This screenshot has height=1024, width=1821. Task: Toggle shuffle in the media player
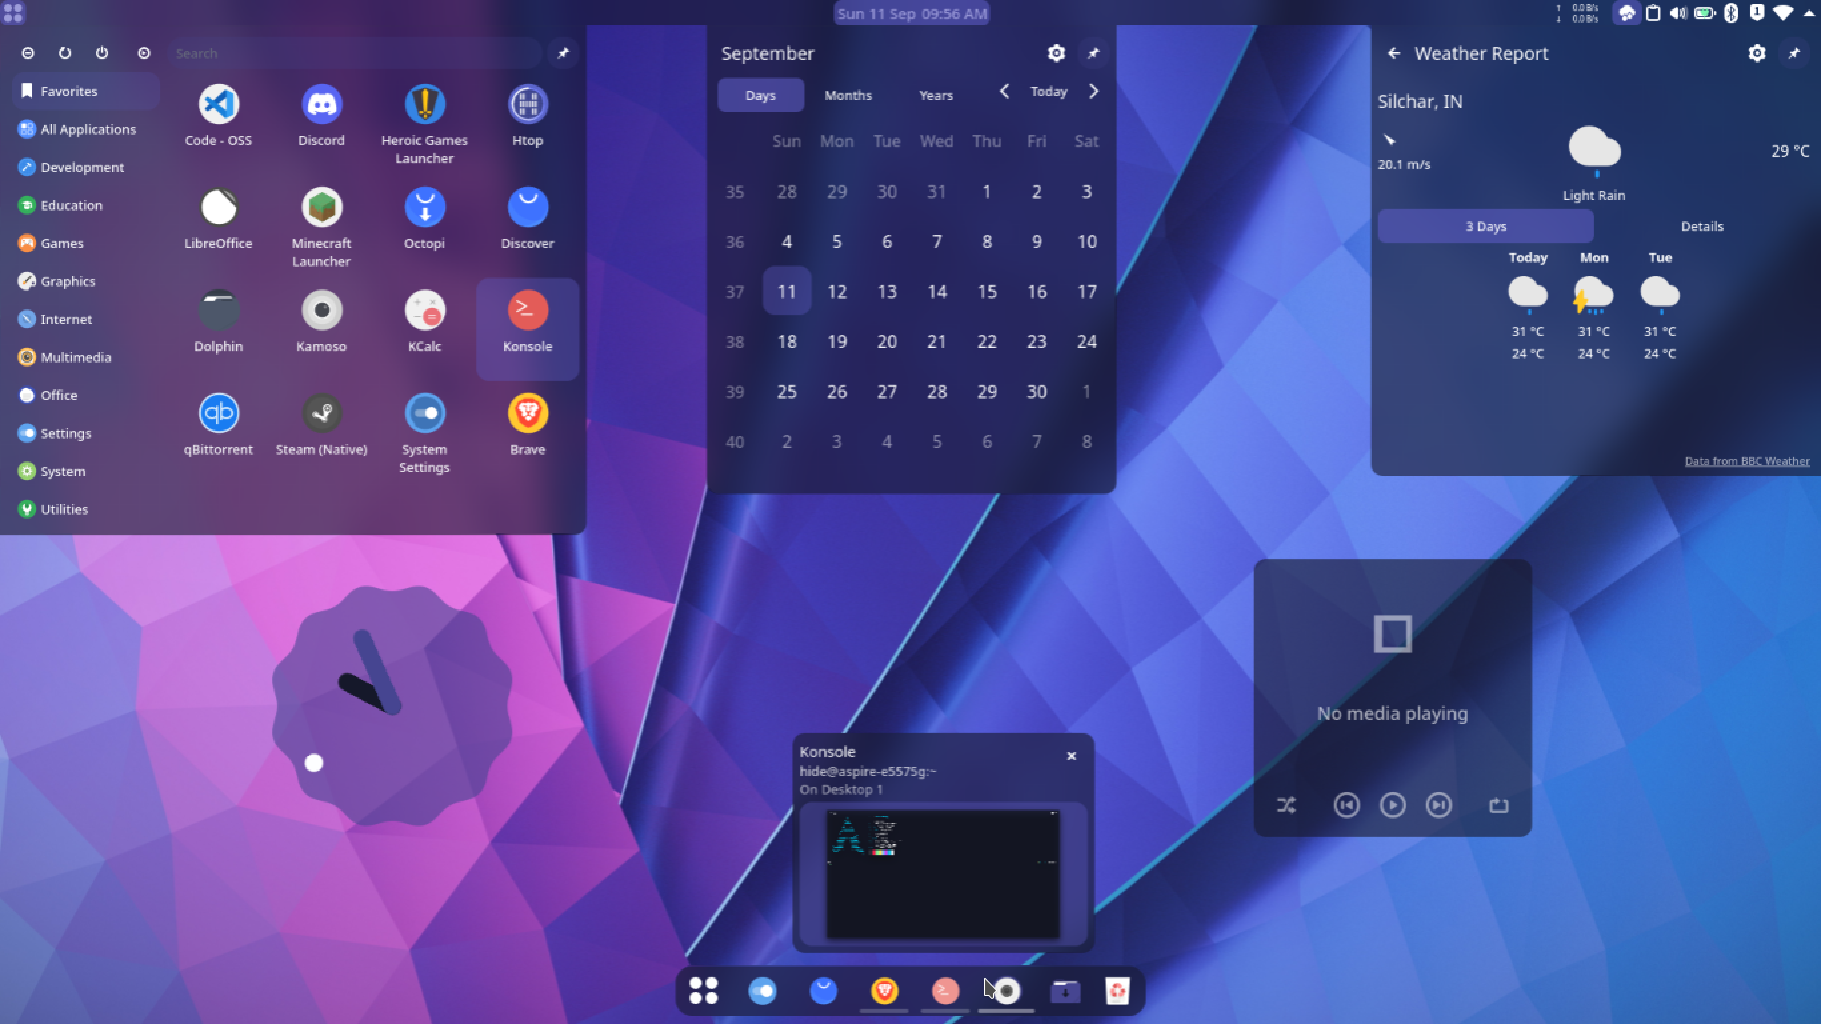(x=1286, y=805)
